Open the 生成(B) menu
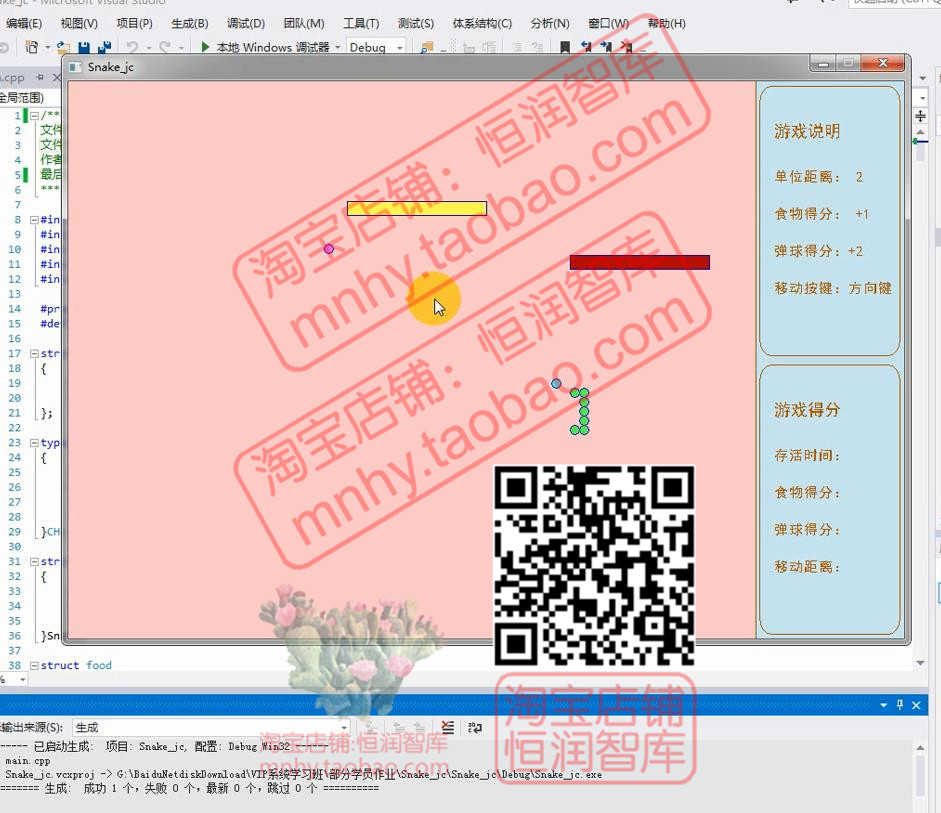This screenshot has width=941, height=813. tap(190, 23)
